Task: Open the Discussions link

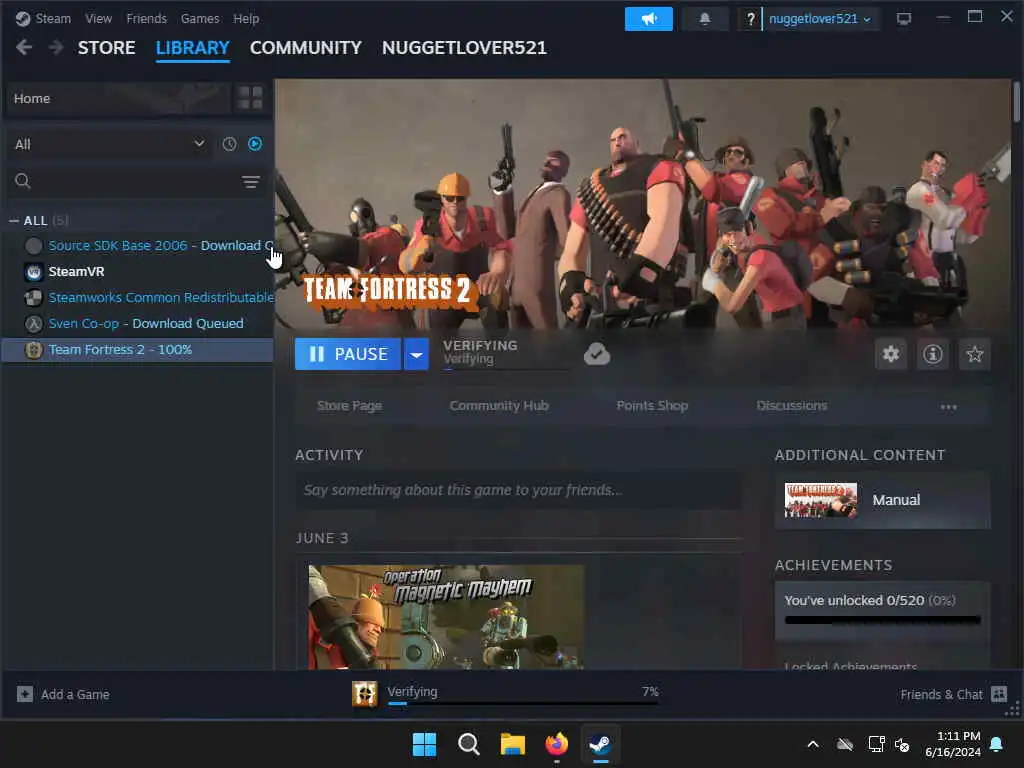Action: pyautogui.click(x=792, y=406)
